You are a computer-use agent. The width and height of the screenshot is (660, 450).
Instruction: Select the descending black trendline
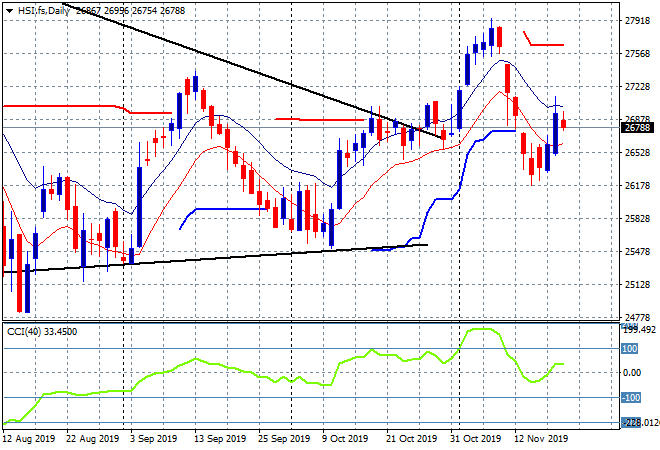click(x=253, y=71)
